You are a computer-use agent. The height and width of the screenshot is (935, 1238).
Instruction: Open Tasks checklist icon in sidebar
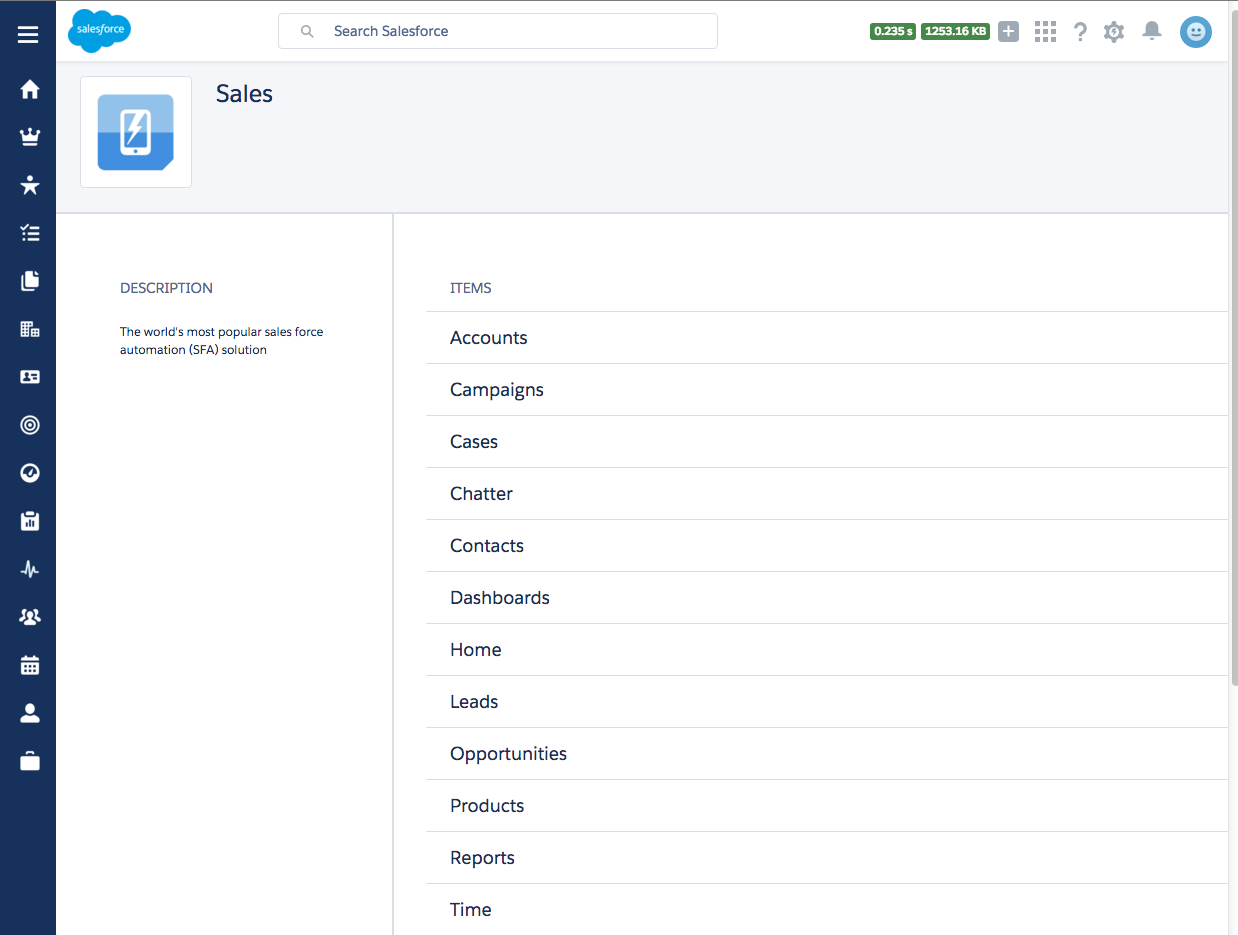[30, 233]
